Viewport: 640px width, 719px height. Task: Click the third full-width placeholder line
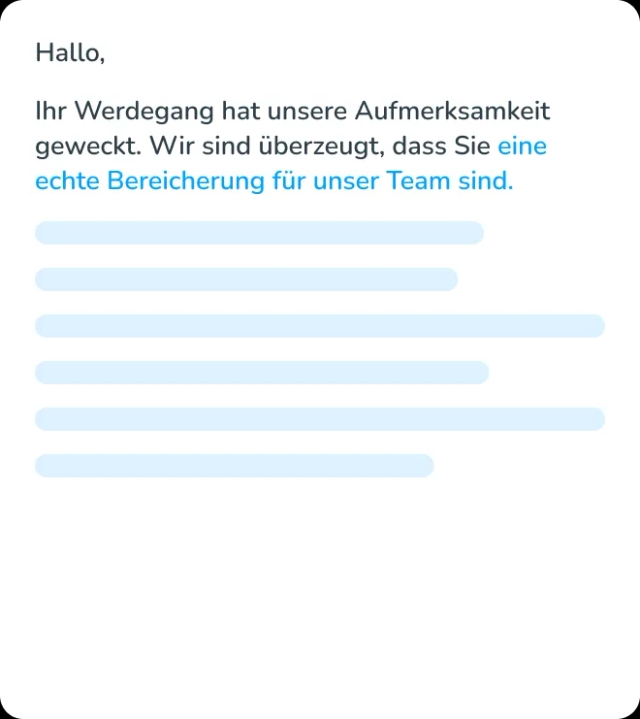click(320, 326)
